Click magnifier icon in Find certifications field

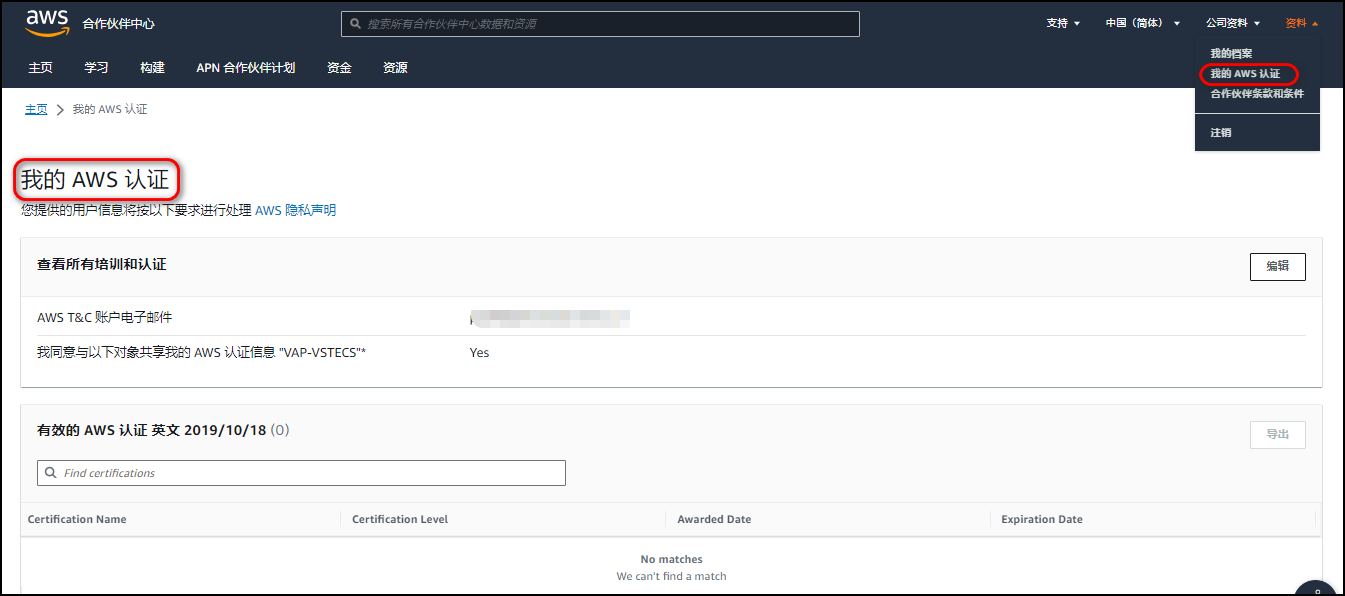[x=50, y=473]
